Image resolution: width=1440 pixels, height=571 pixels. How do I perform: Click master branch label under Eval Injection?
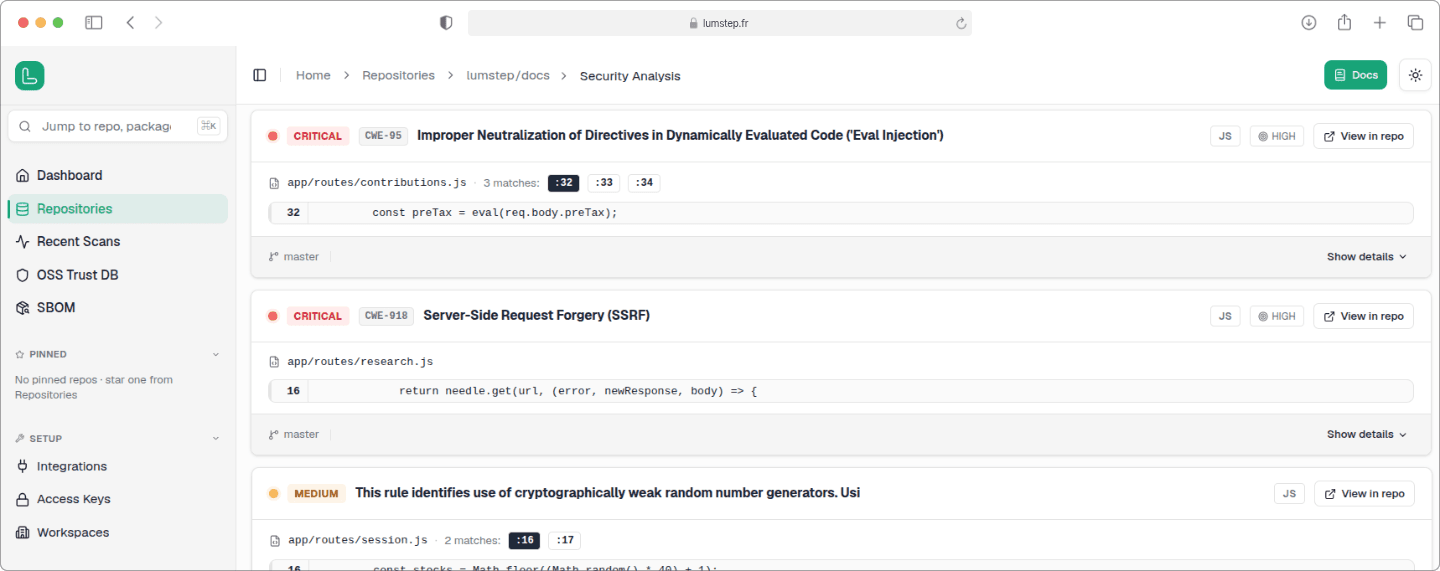pyautogui.click(x=301, y=257)
